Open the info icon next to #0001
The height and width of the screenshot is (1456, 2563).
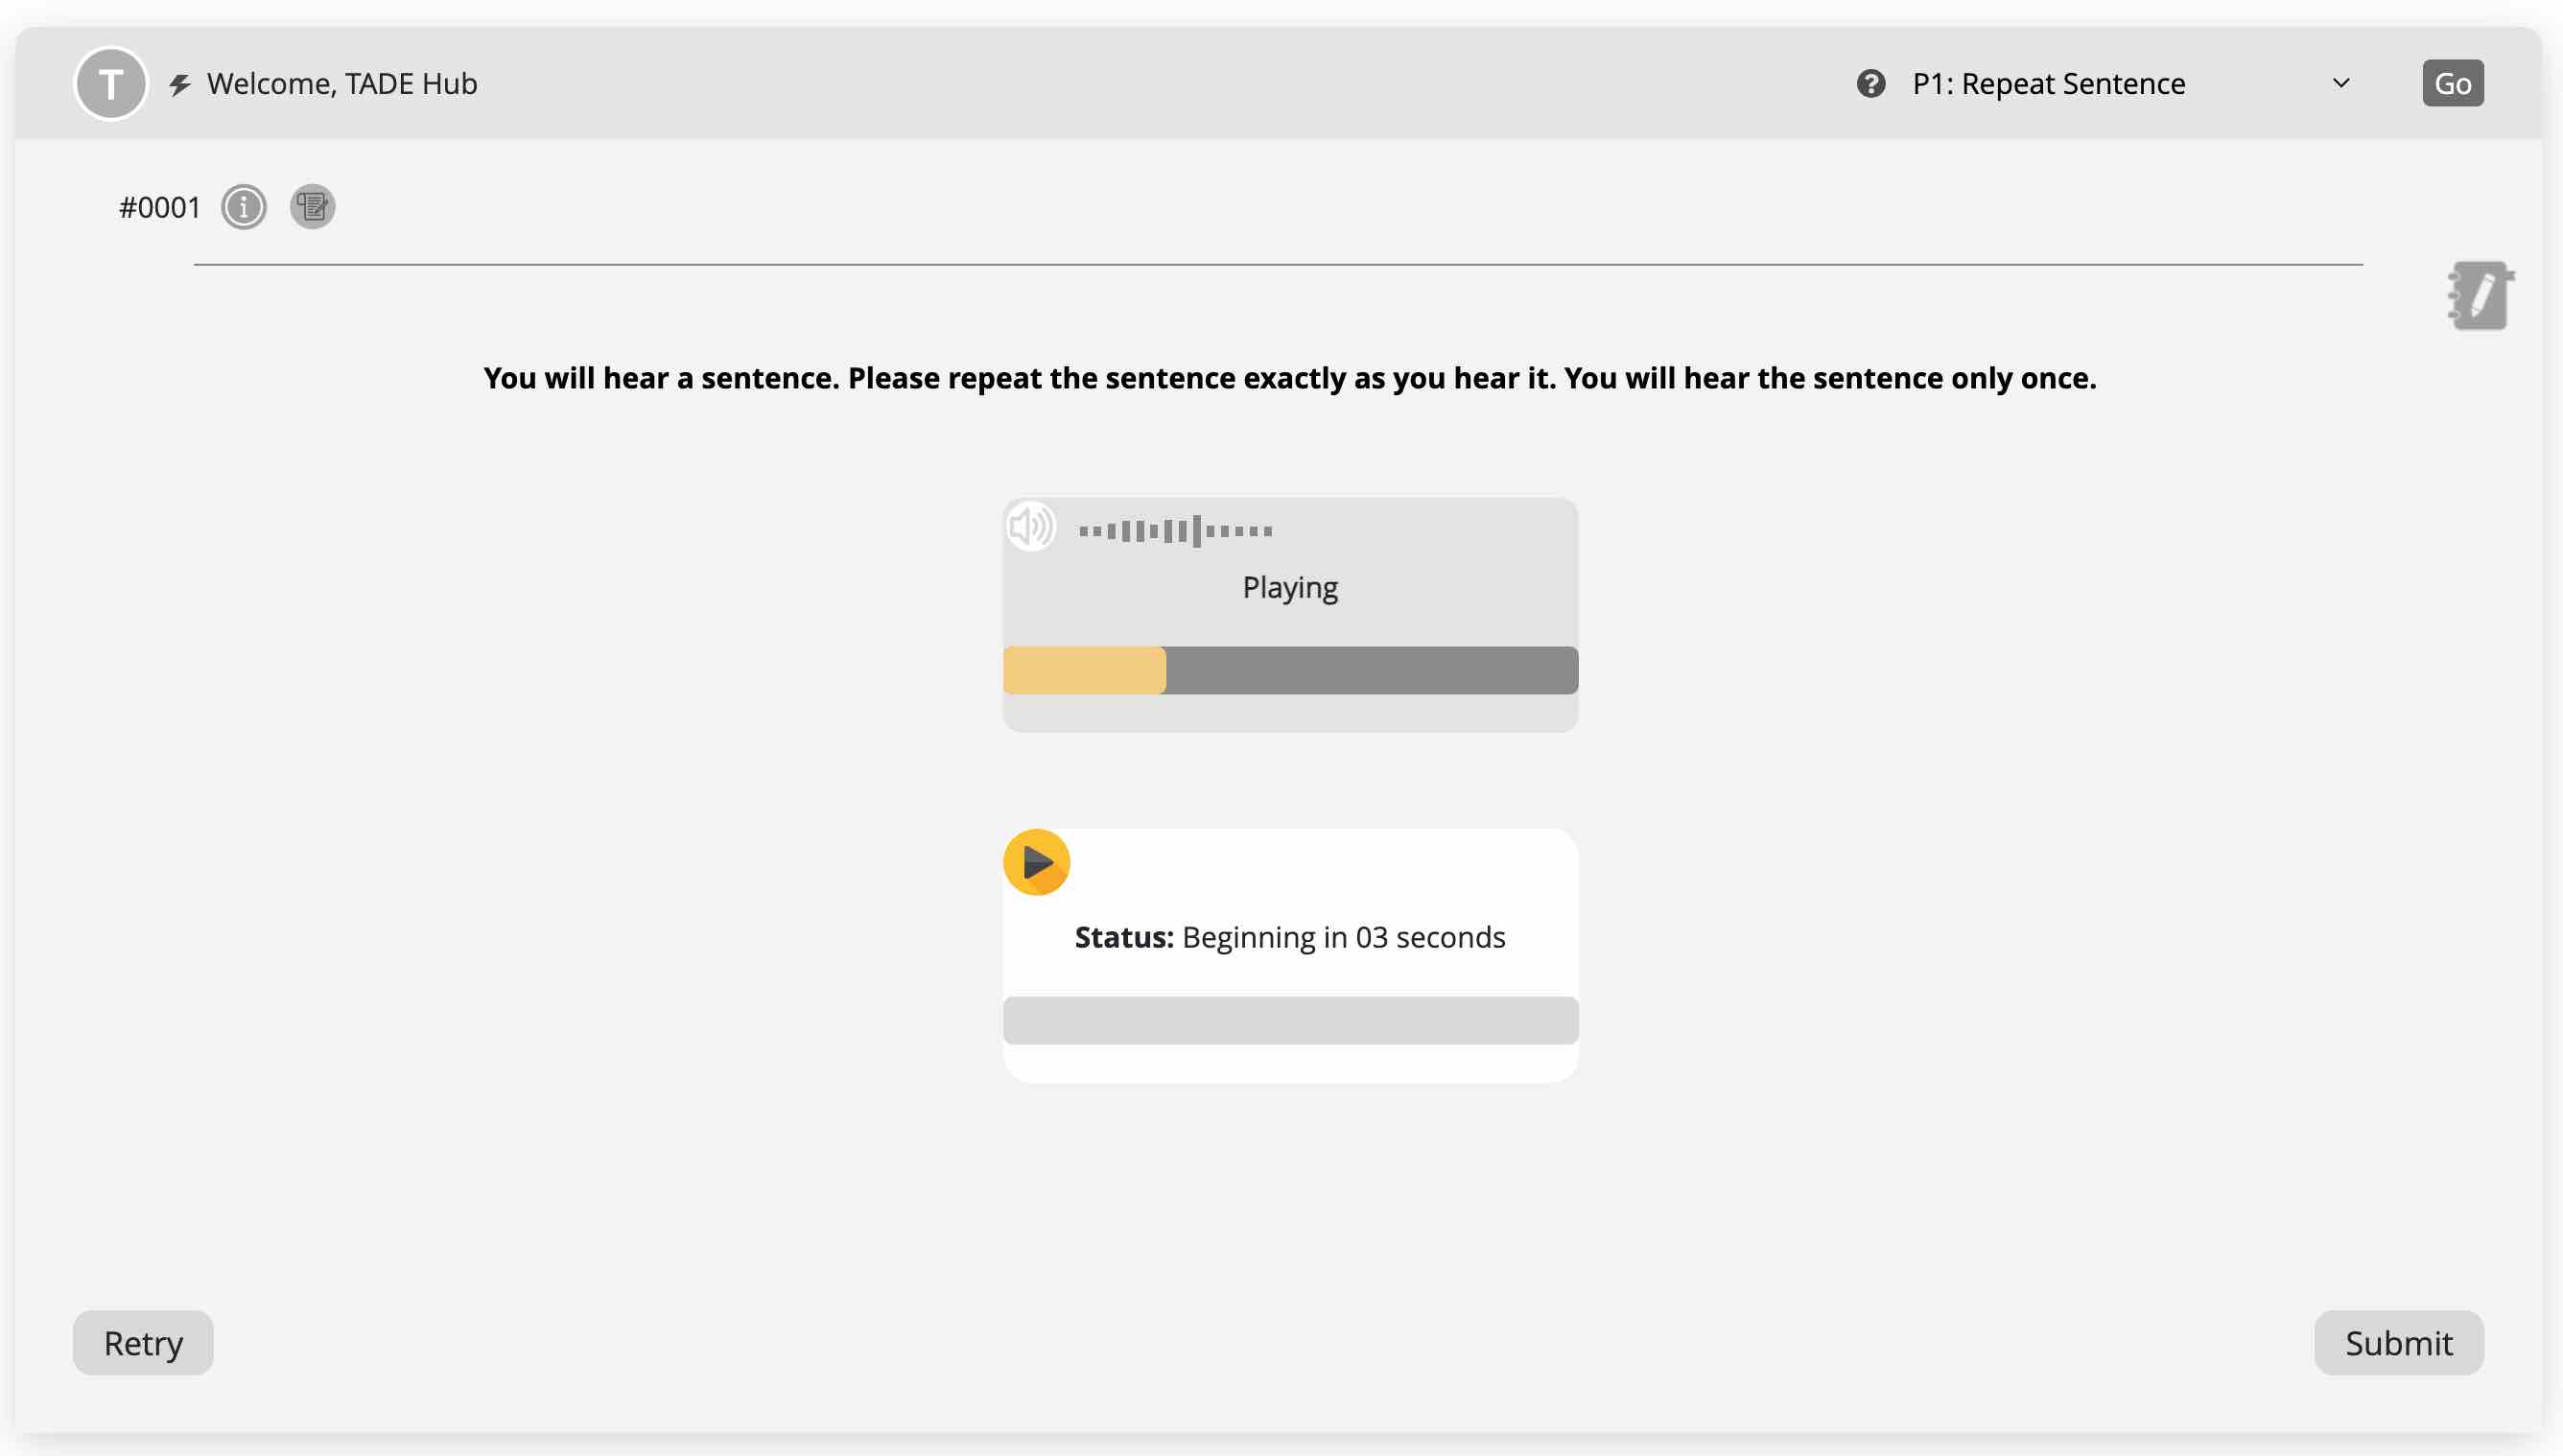click(244, 208)
